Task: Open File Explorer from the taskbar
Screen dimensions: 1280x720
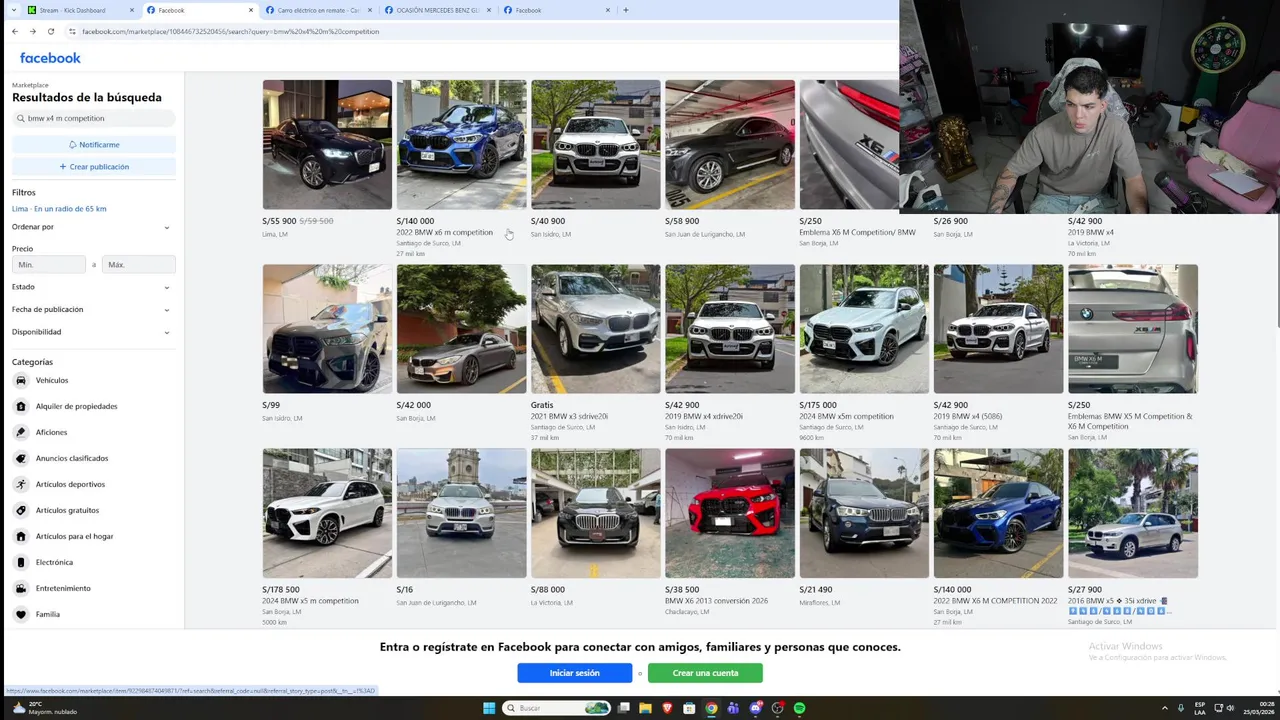Action: point(645,708)
